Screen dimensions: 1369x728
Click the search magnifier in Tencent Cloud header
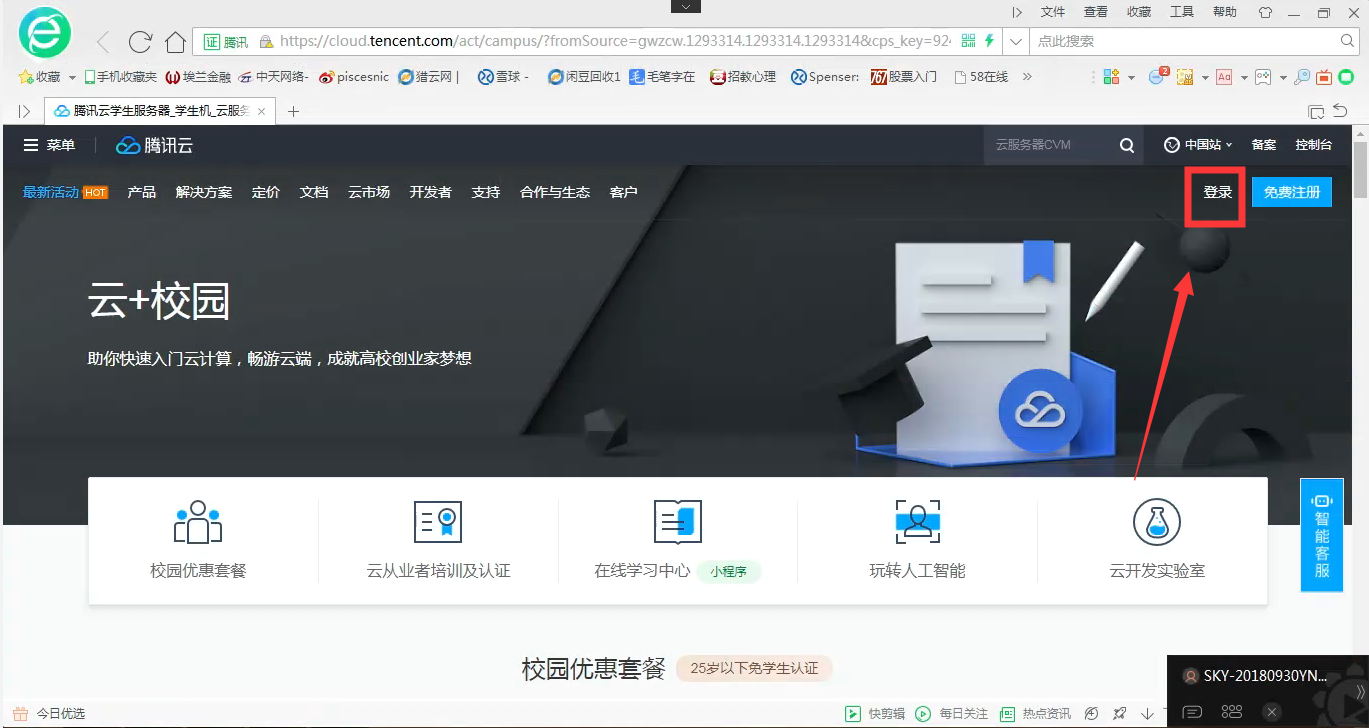click(1127, 145)
